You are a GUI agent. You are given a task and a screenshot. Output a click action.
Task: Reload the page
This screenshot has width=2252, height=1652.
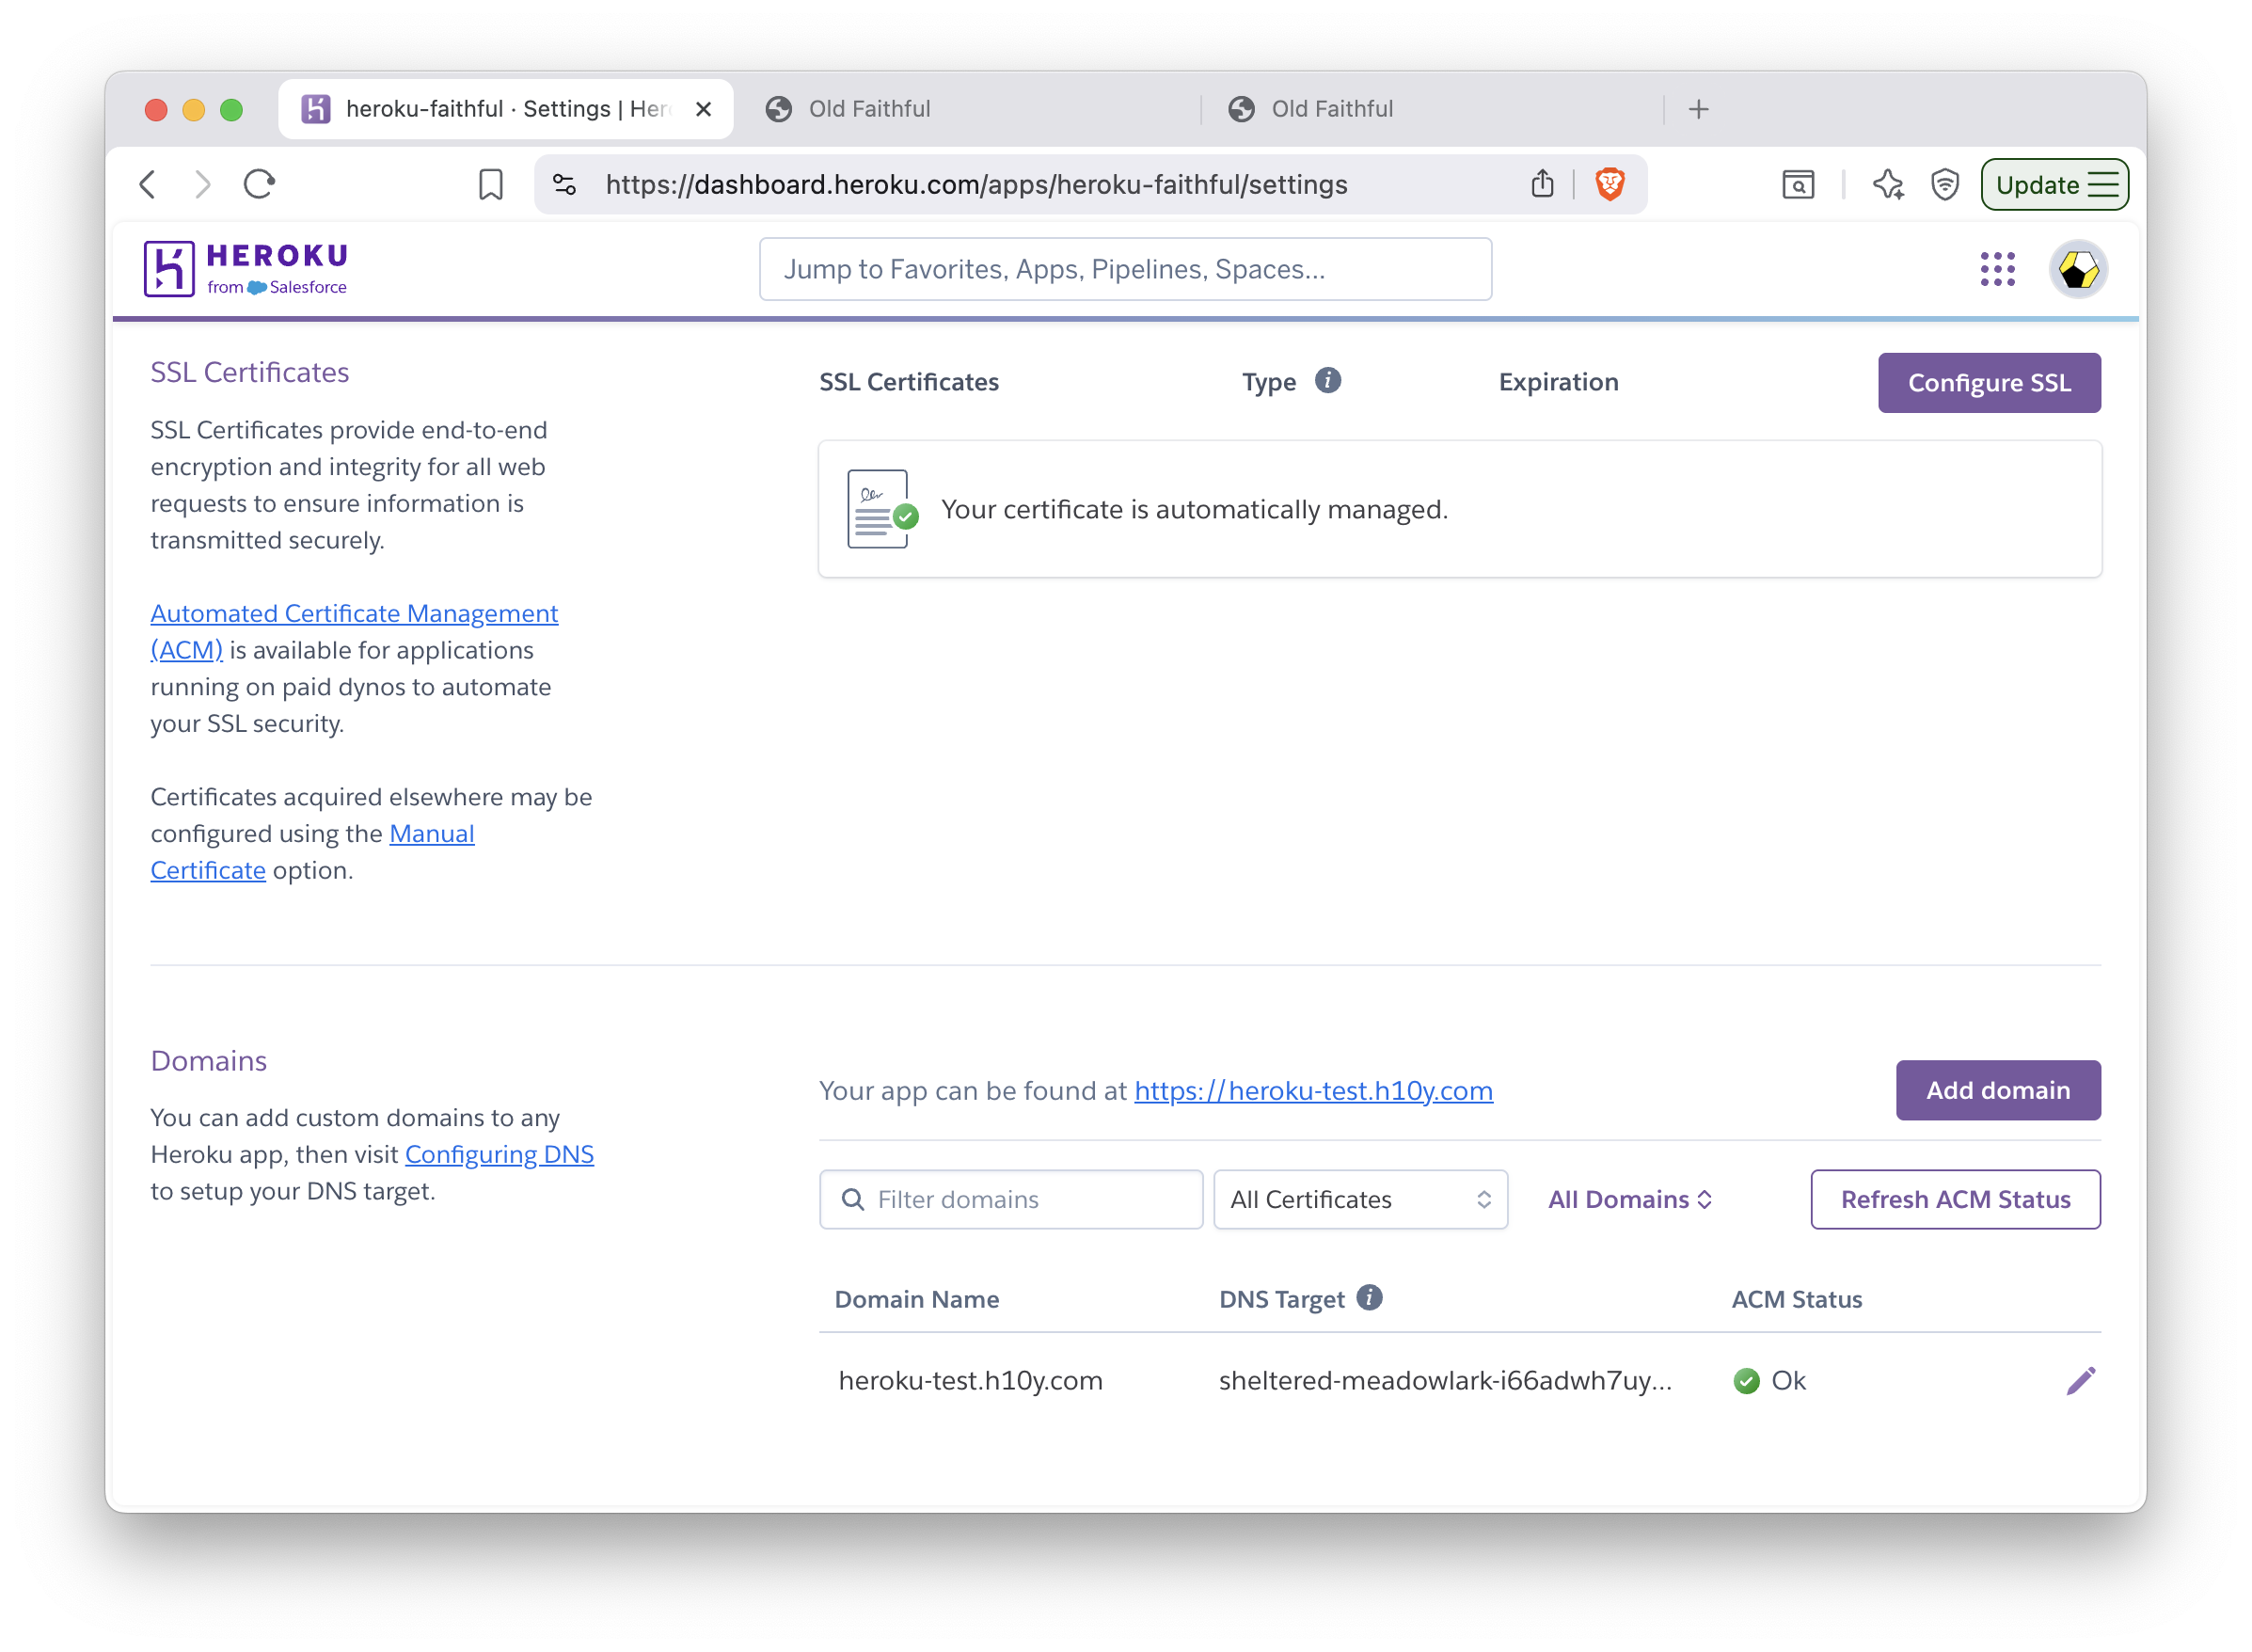coord(258,184)
